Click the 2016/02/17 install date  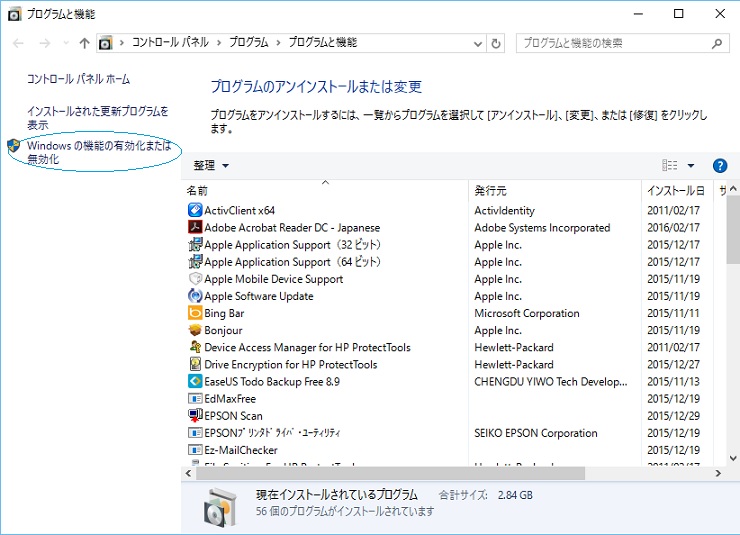673,228
